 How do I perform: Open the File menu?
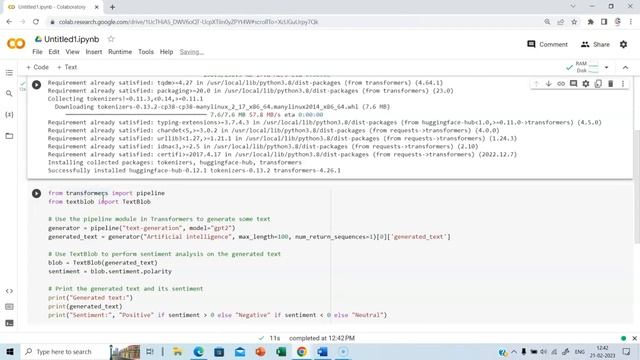pos(37,52)
